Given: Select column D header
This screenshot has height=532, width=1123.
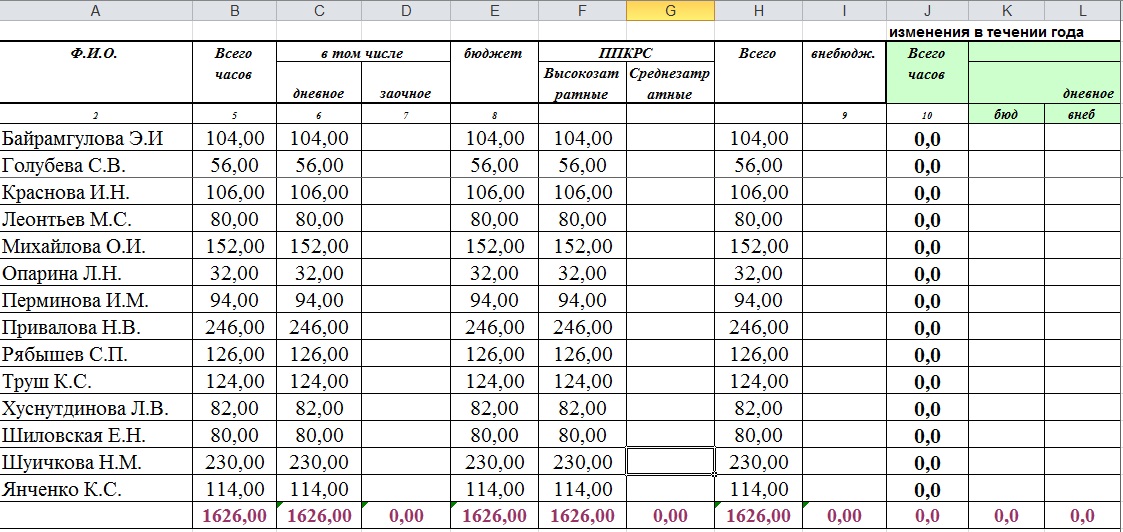Looking at the screenshot, I should pos(406,10).
